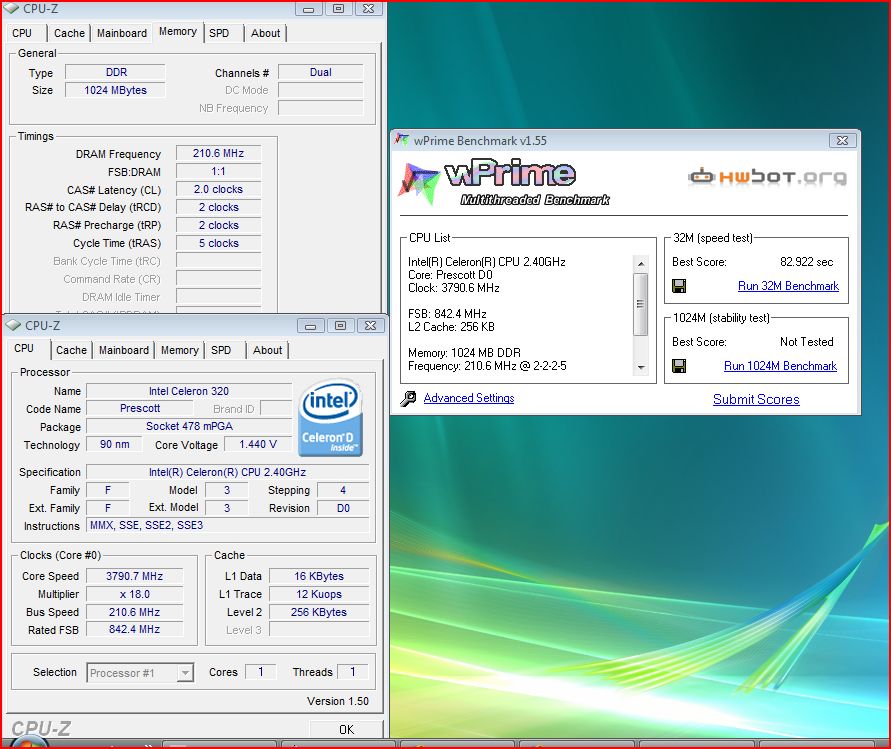Click the CPU-Z icon in the lower window's title bar
Image resolution: width=891 pixels, height=749 pixels.
[13, 326]
